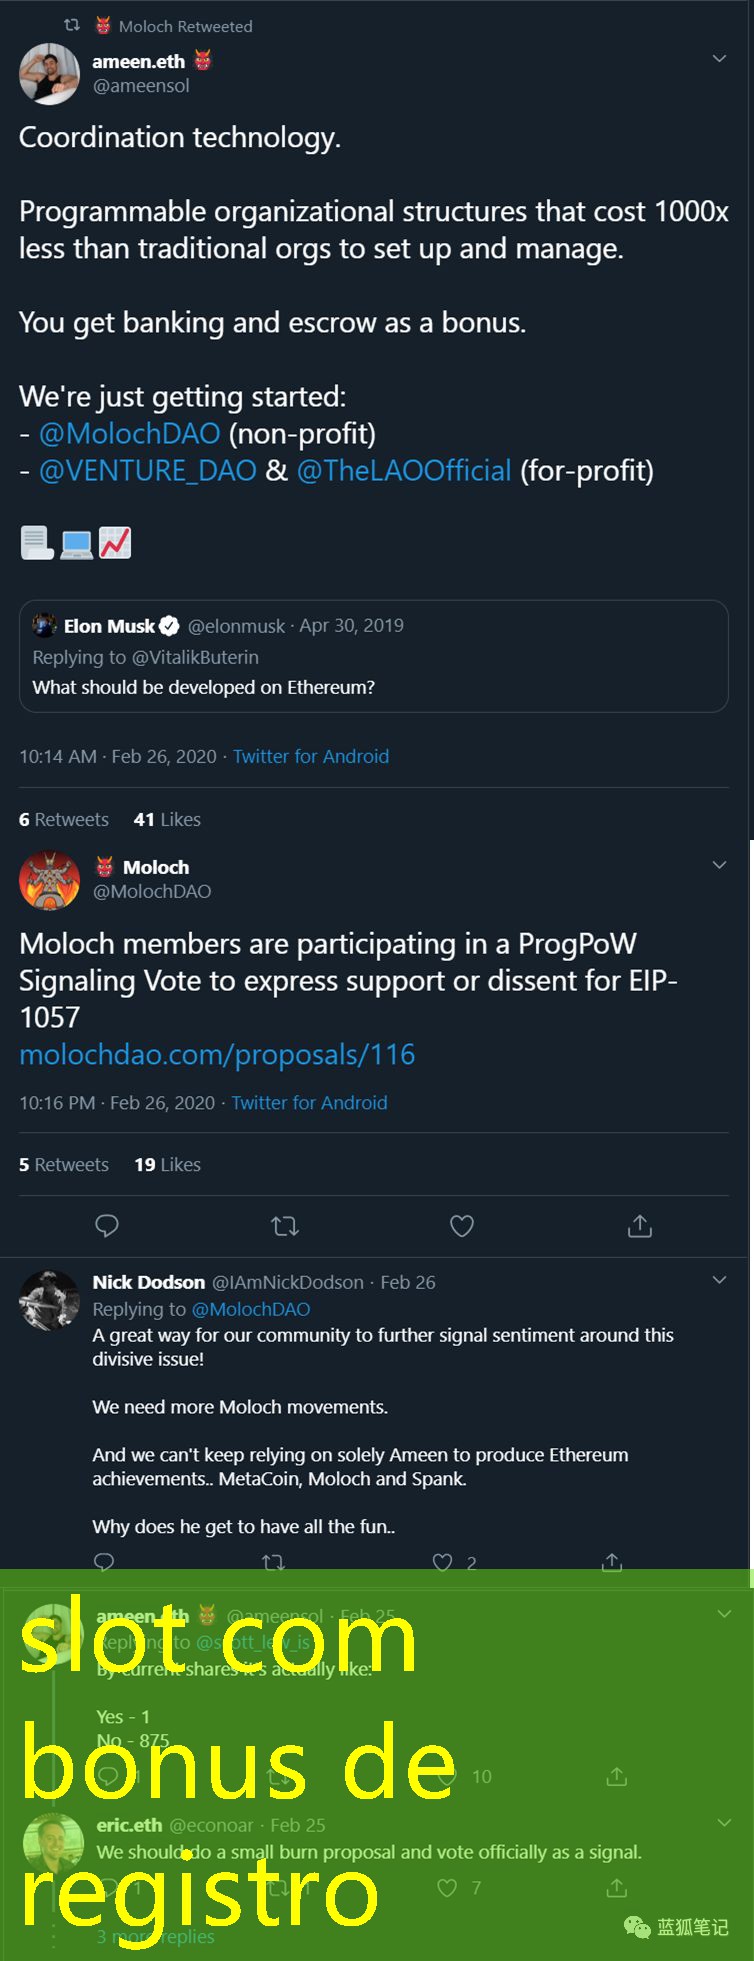
Task: Open the @TheLAOOfficial profile mention
Action: (x=404, y=471)
